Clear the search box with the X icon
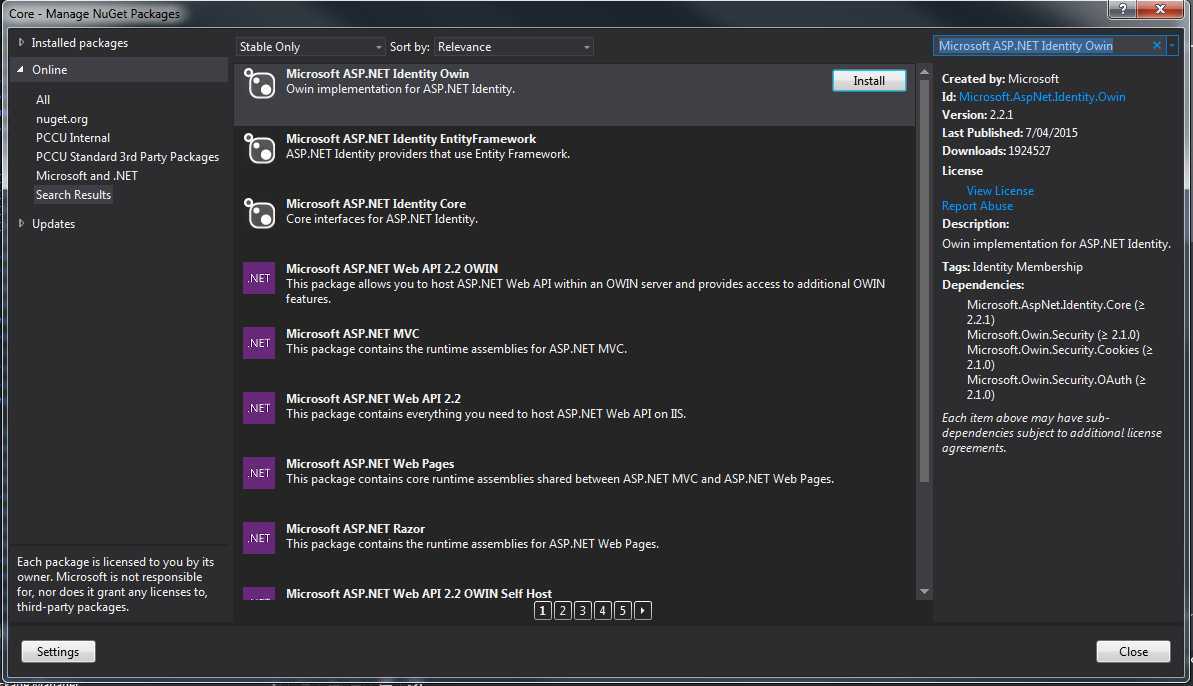This screenshot has width=1193, height=686. click(x=1156, y=46)
